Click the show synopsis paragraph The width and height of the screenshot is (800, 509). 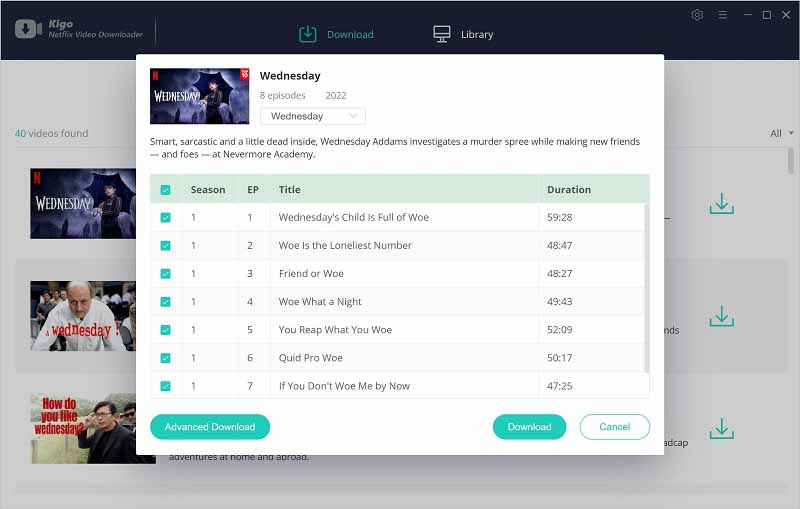(395, 147)
